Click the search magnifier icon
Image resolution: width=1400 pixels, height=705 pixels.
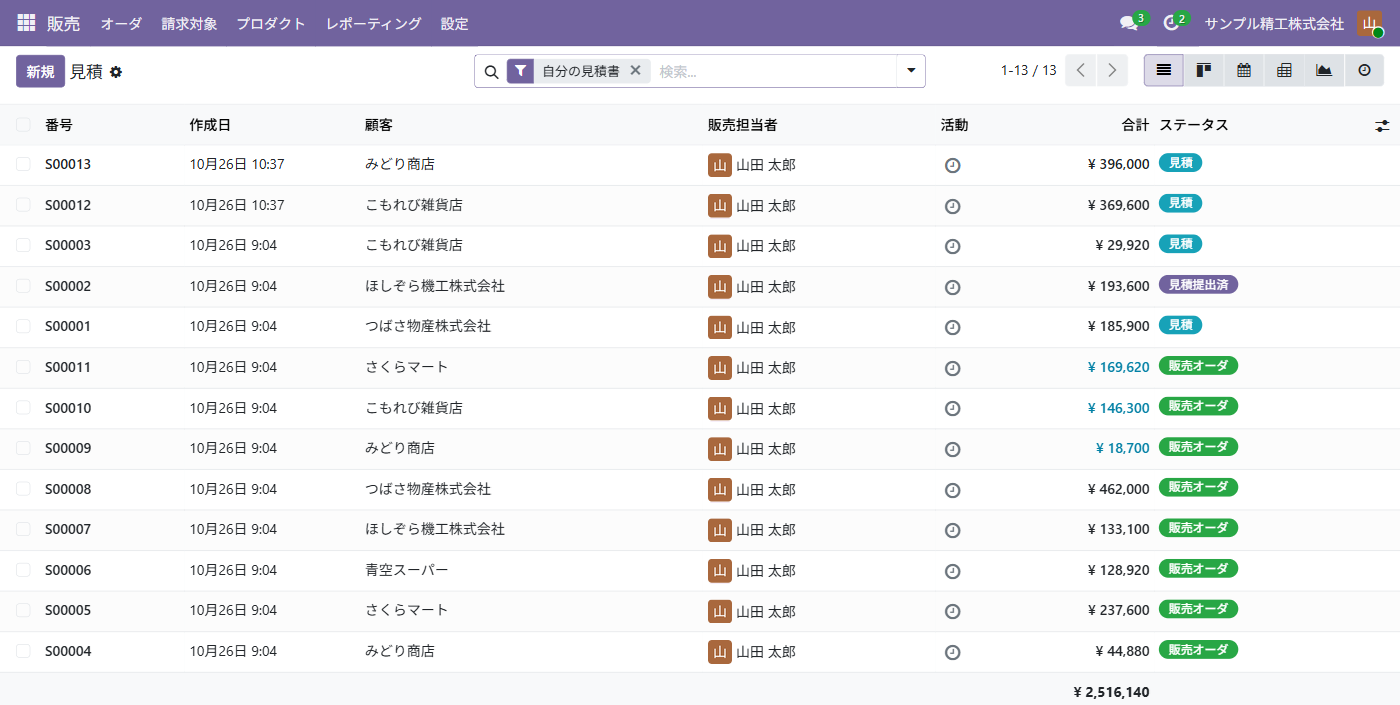coord(491,71)
